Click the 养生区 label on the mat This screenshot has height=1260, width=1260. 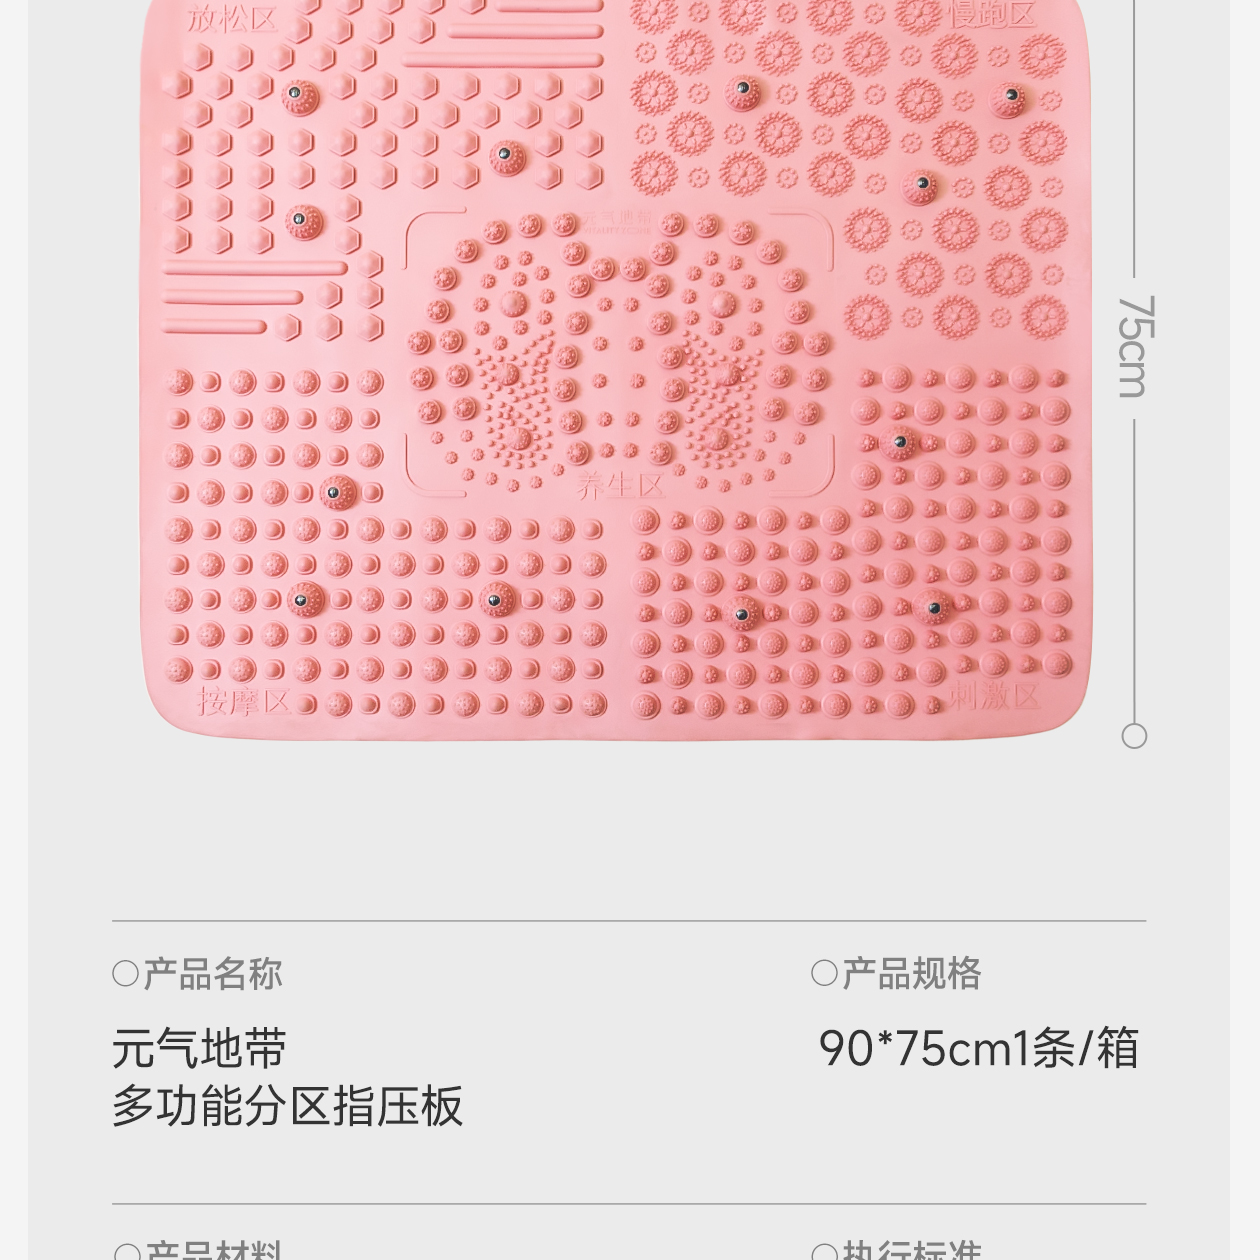pyautogui.click(x=620, y=486)
